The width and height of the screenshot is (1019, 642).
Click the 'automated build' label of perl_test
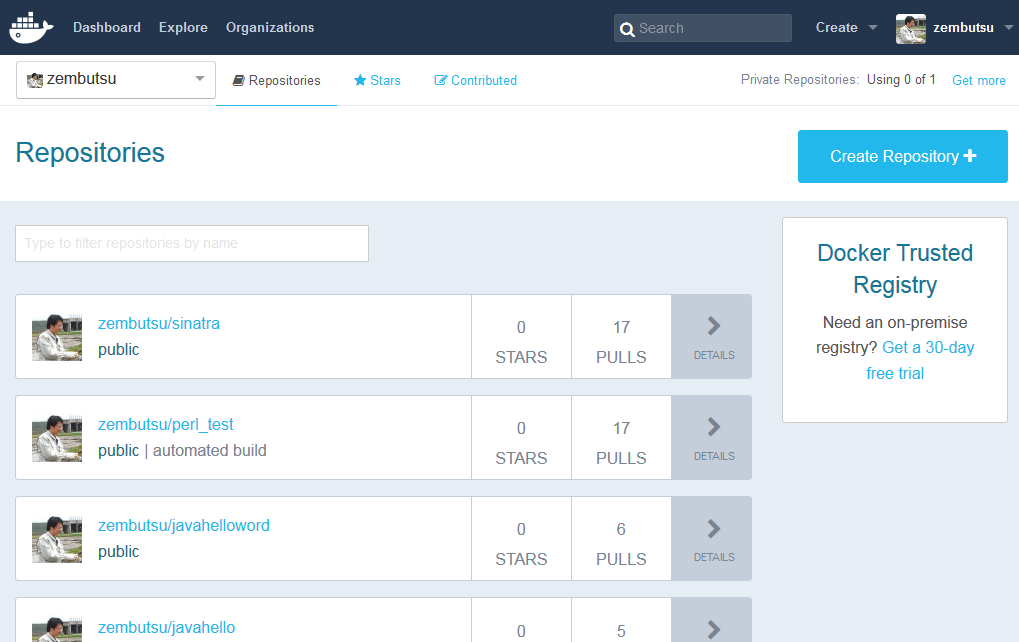[209, 450]
